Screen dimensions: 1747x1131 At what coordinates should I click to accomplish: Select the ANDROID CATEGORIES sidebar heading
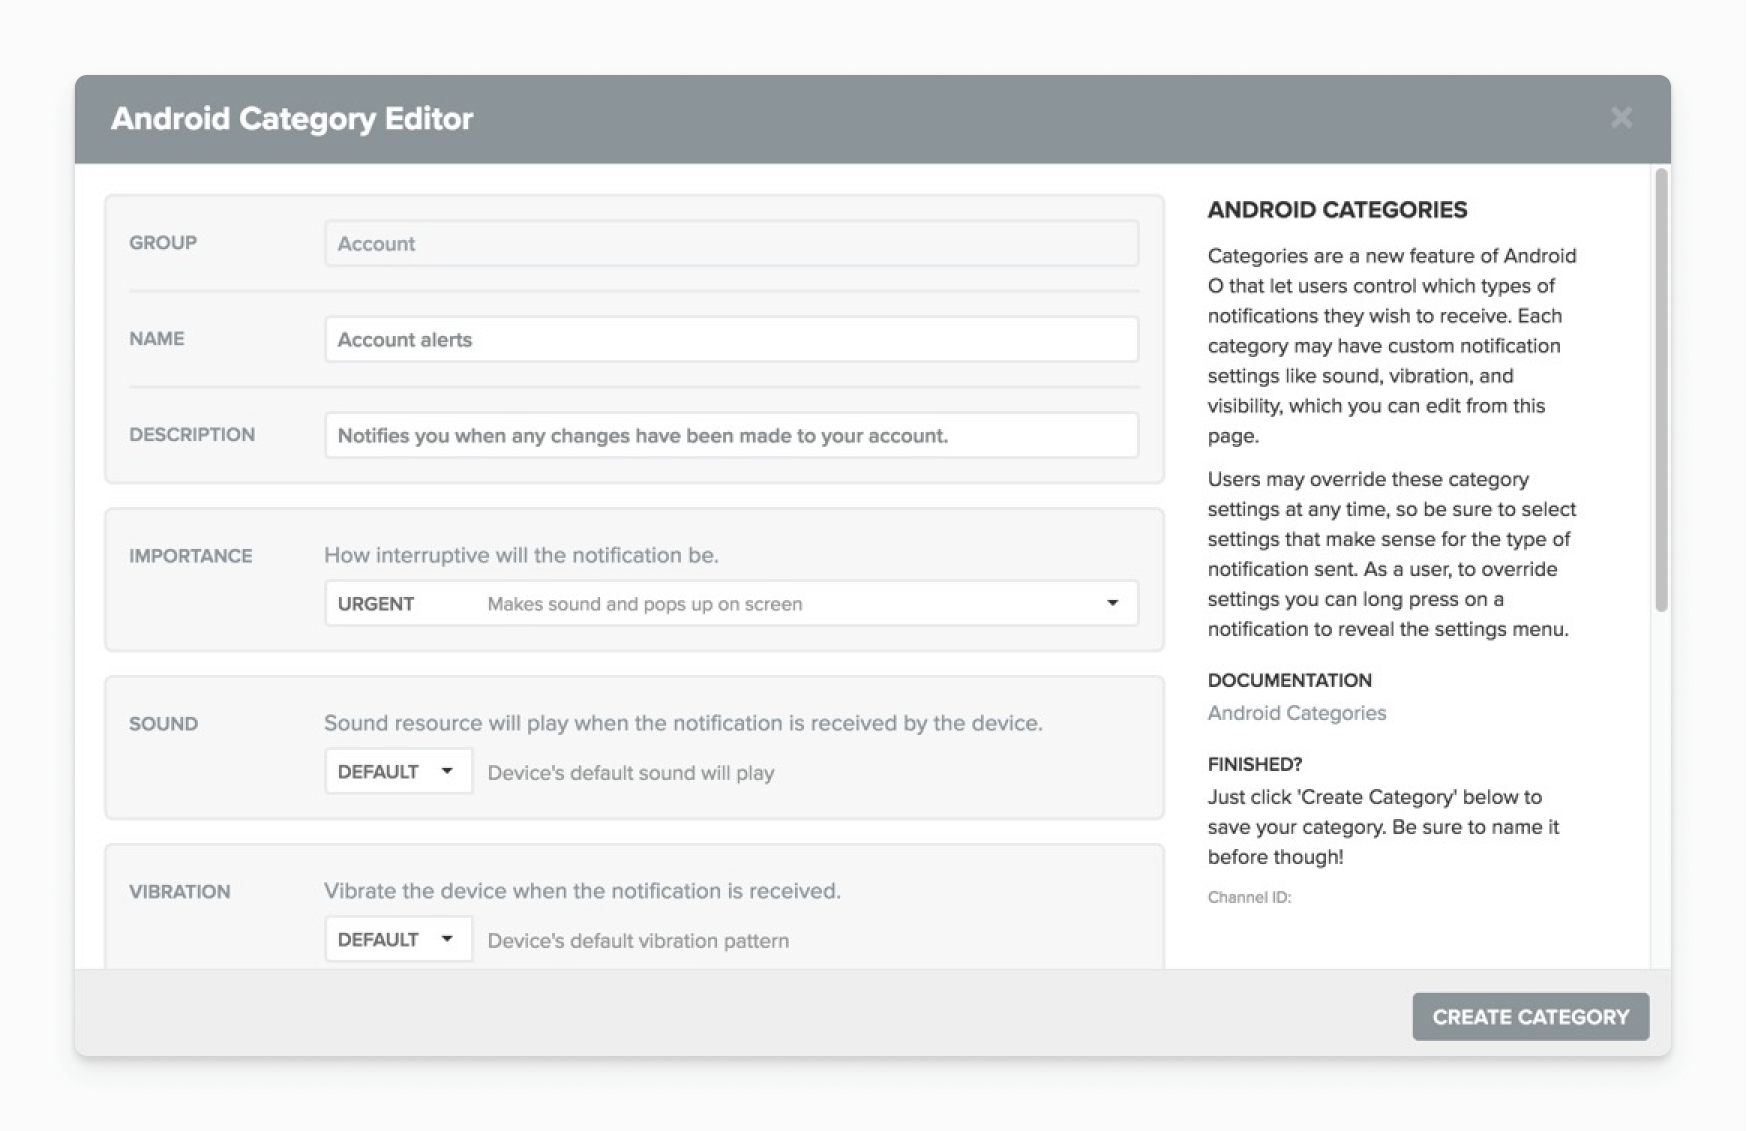tap(1337, 209)
